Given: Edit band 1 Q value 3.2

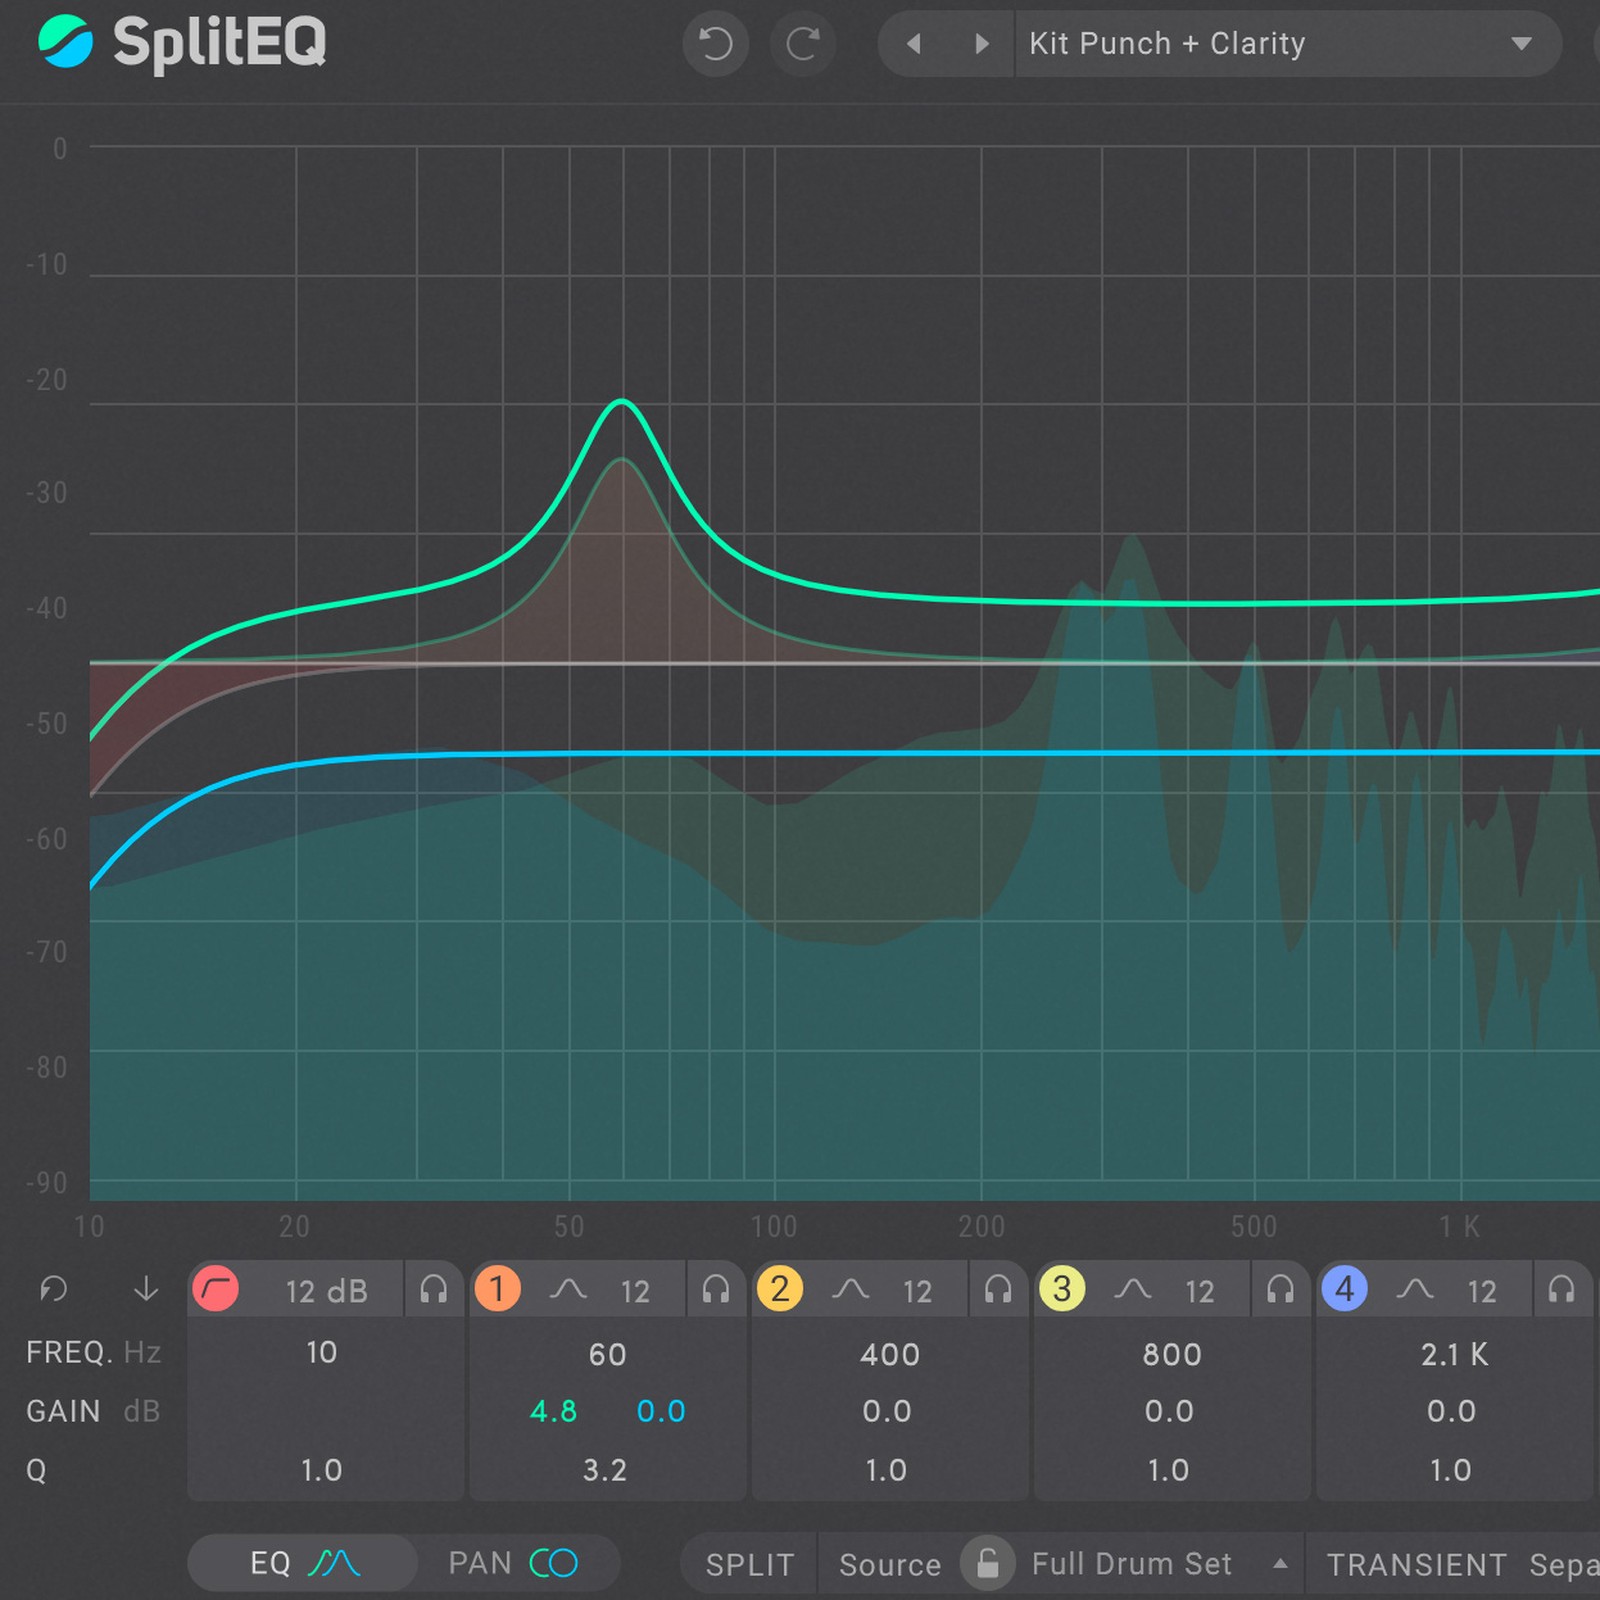Looking at the screenshot, I should click(x=605, y=1470).
